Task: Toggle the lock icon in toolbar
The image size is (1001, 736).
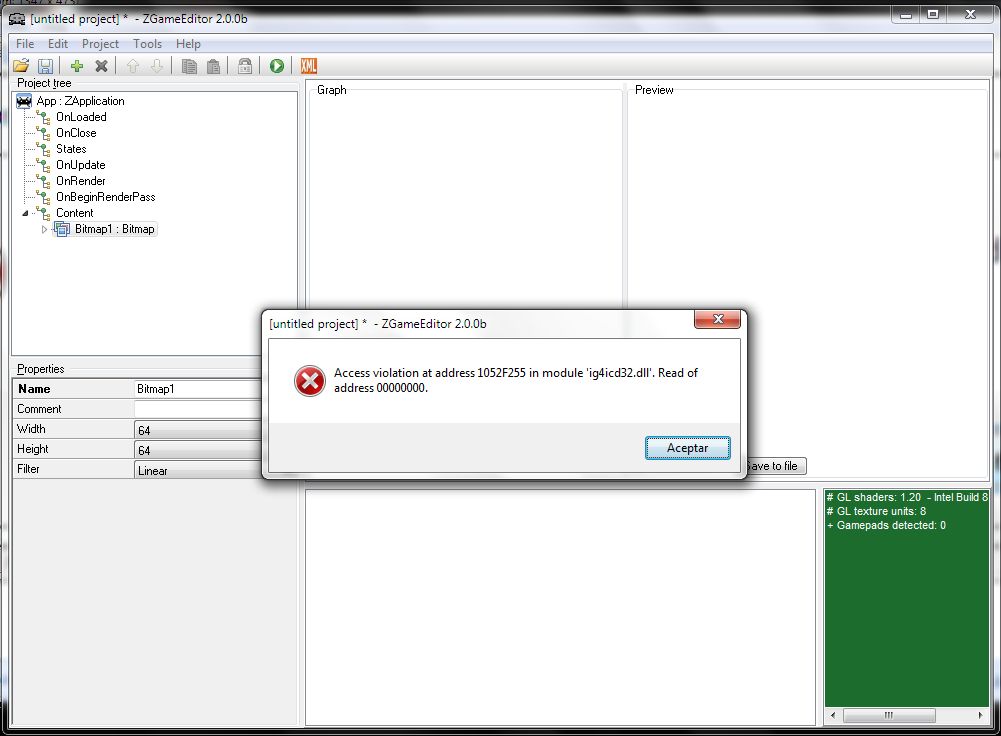Action: pyautogui.click(x=245, y=66)
